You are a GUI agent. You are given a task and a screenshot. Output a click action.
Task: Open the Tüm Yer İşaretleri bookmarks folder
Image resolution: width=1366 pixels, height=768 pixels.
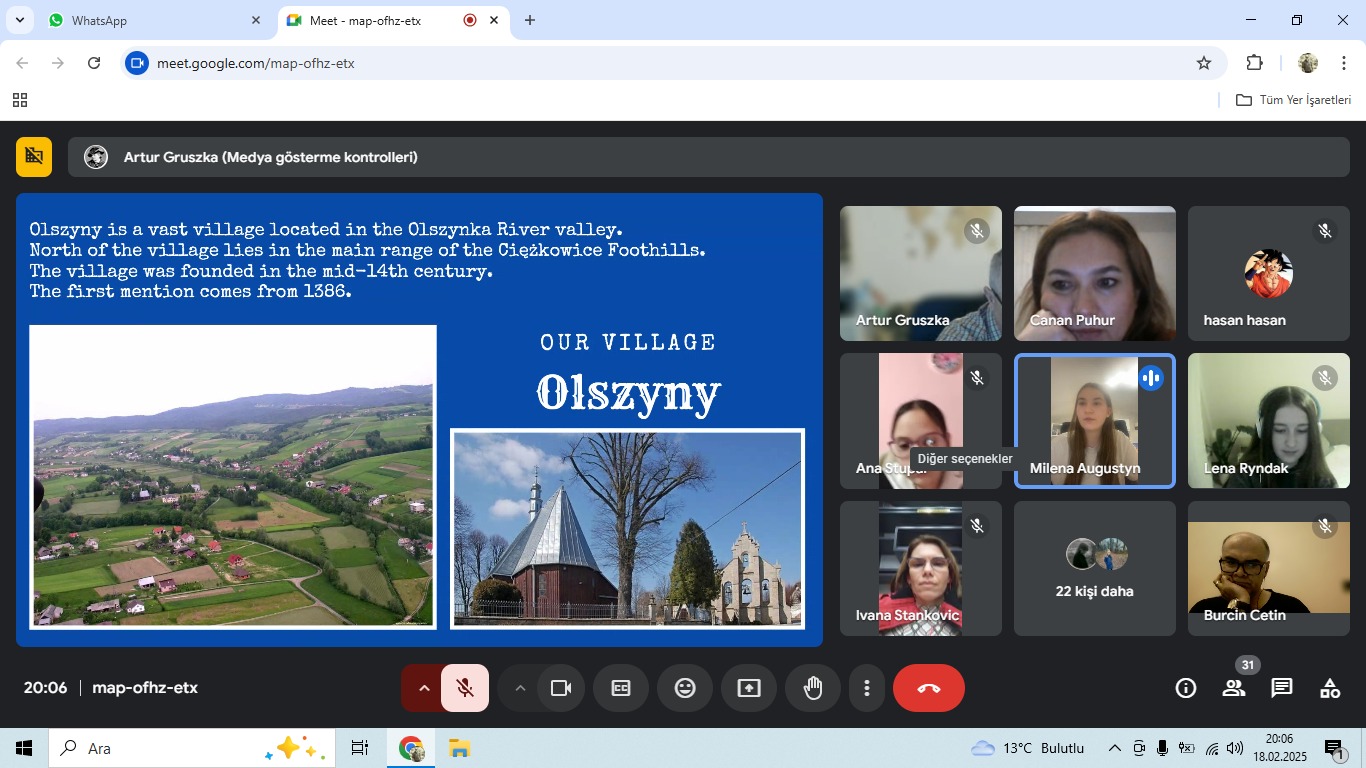point(1293,100)
